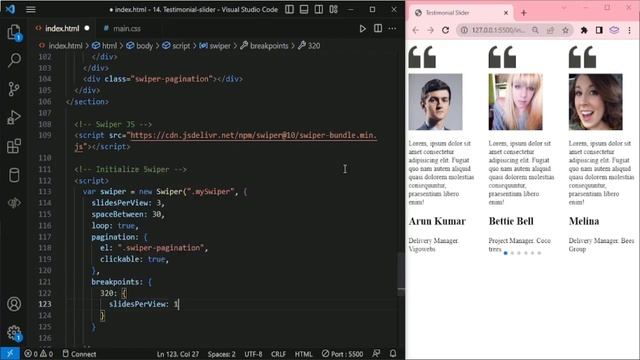This screenshot has height=360, width=640.
Task: Open the browser three-dot menu
Action: [x=629, y=30]
